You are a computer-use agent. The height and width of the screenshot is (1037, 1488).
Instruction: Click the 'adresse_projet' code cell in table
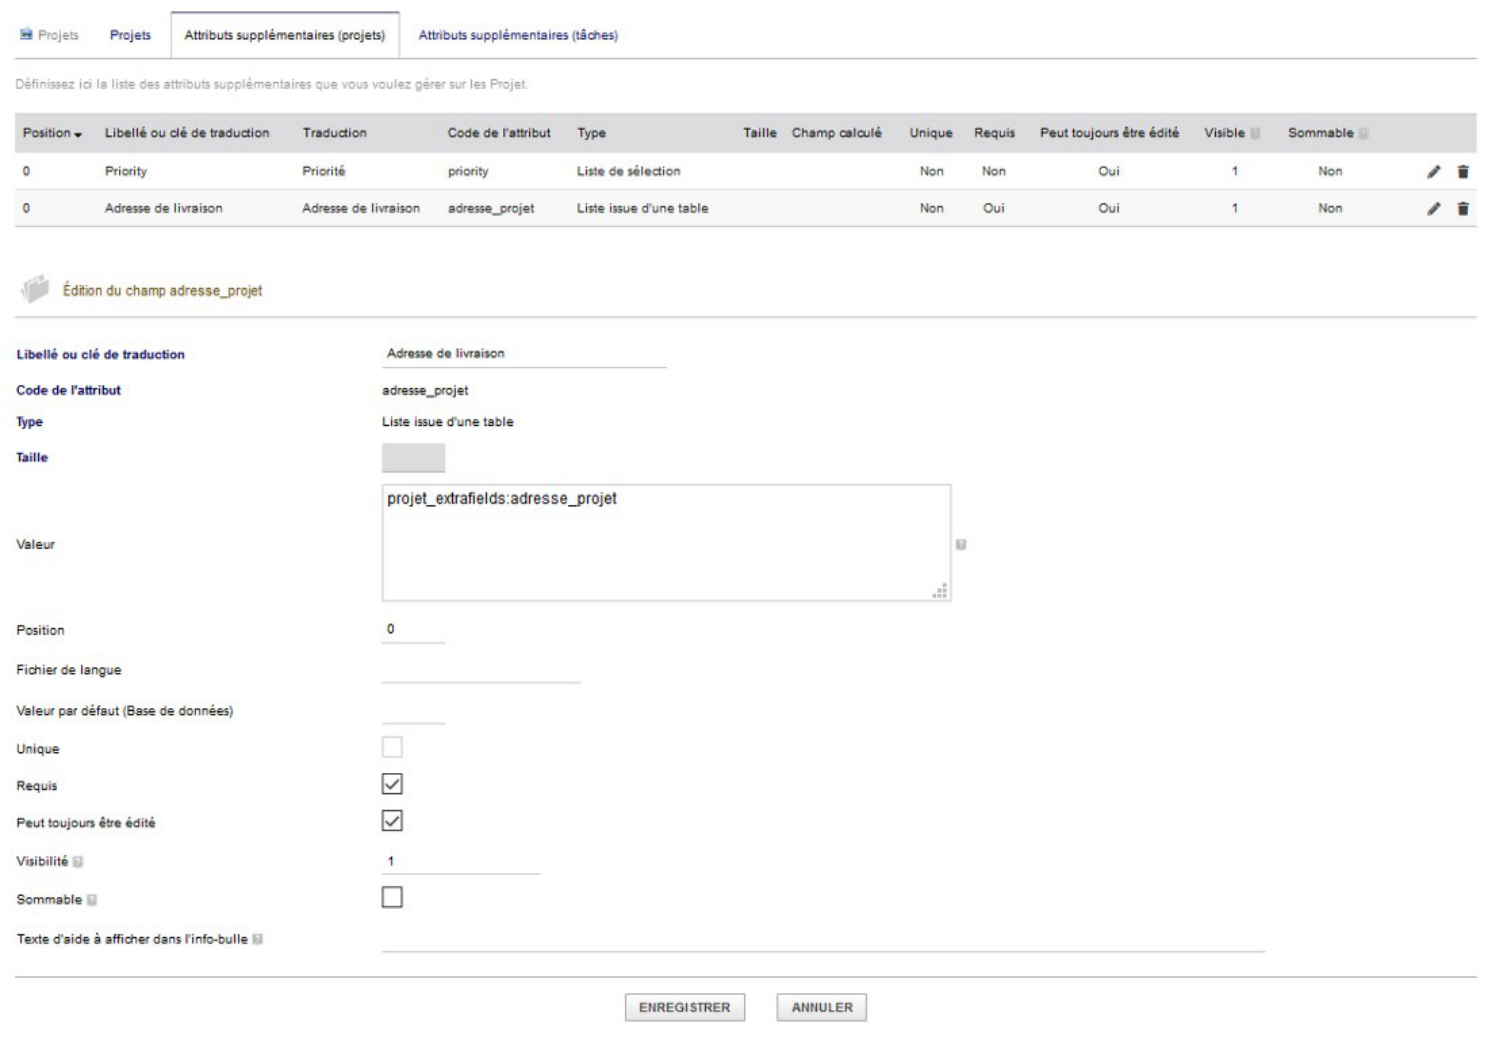click(x=491, y=208)
